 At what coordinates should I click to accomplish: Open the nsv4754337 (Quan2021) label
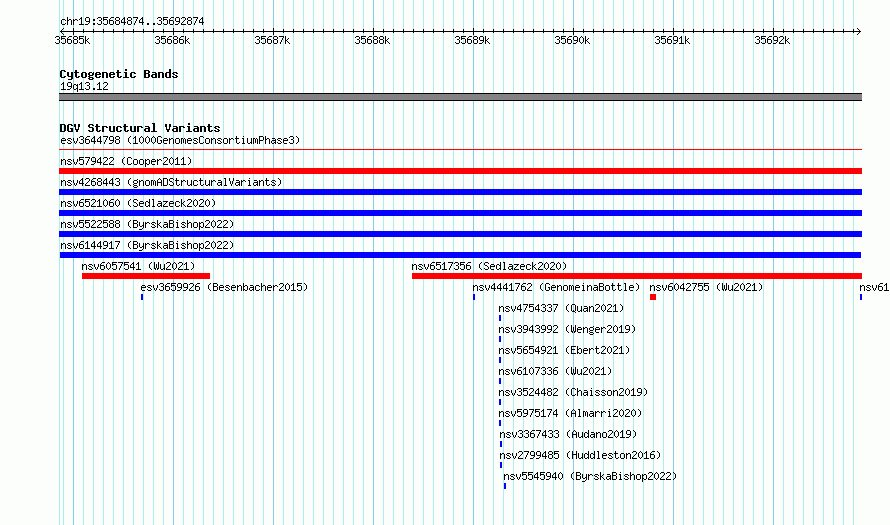(561, 308)
